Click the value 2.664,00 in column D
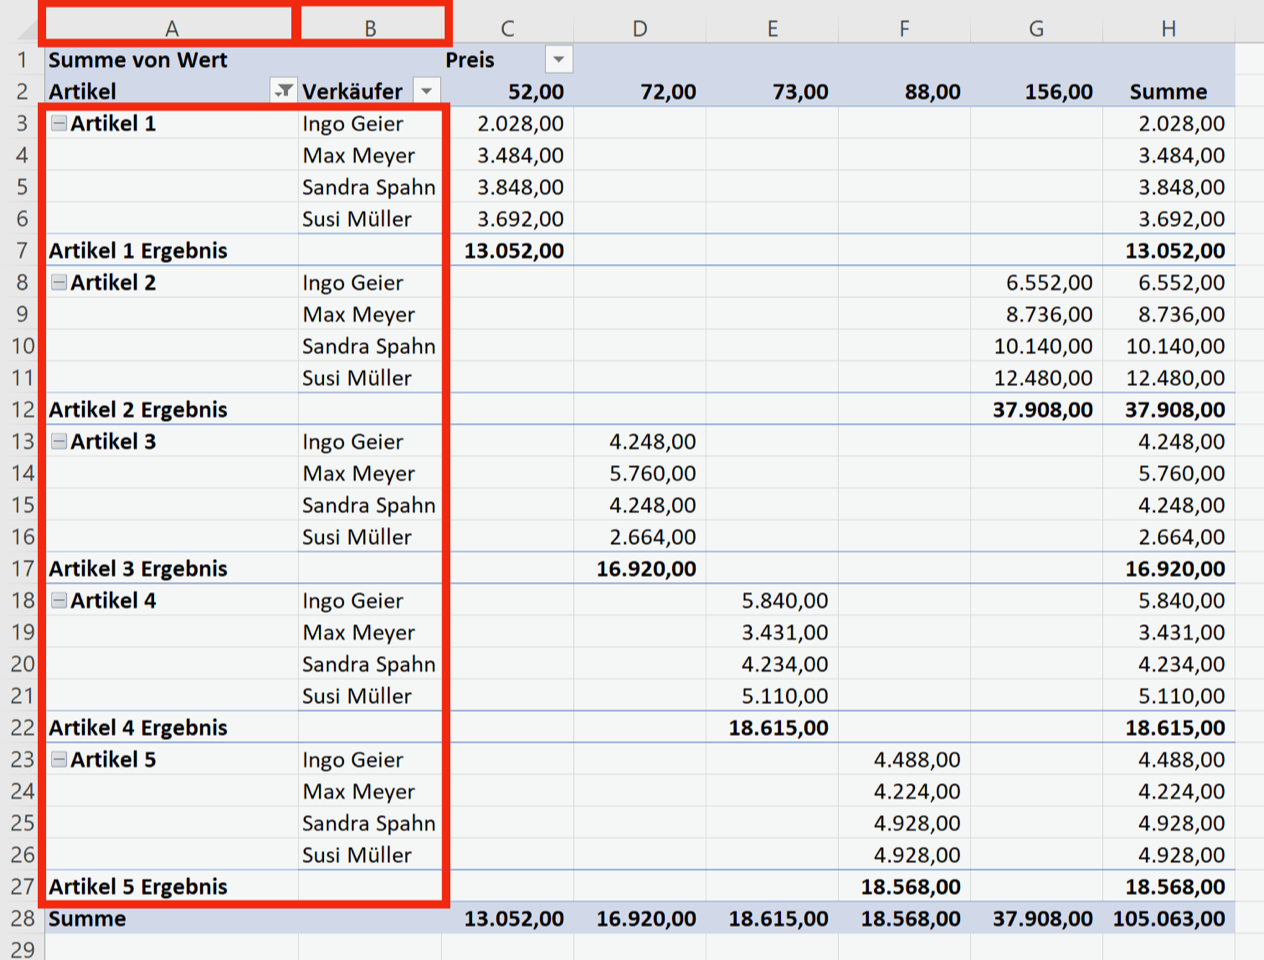The width and height of the screenshot is (1264, 960). [640, 537]
